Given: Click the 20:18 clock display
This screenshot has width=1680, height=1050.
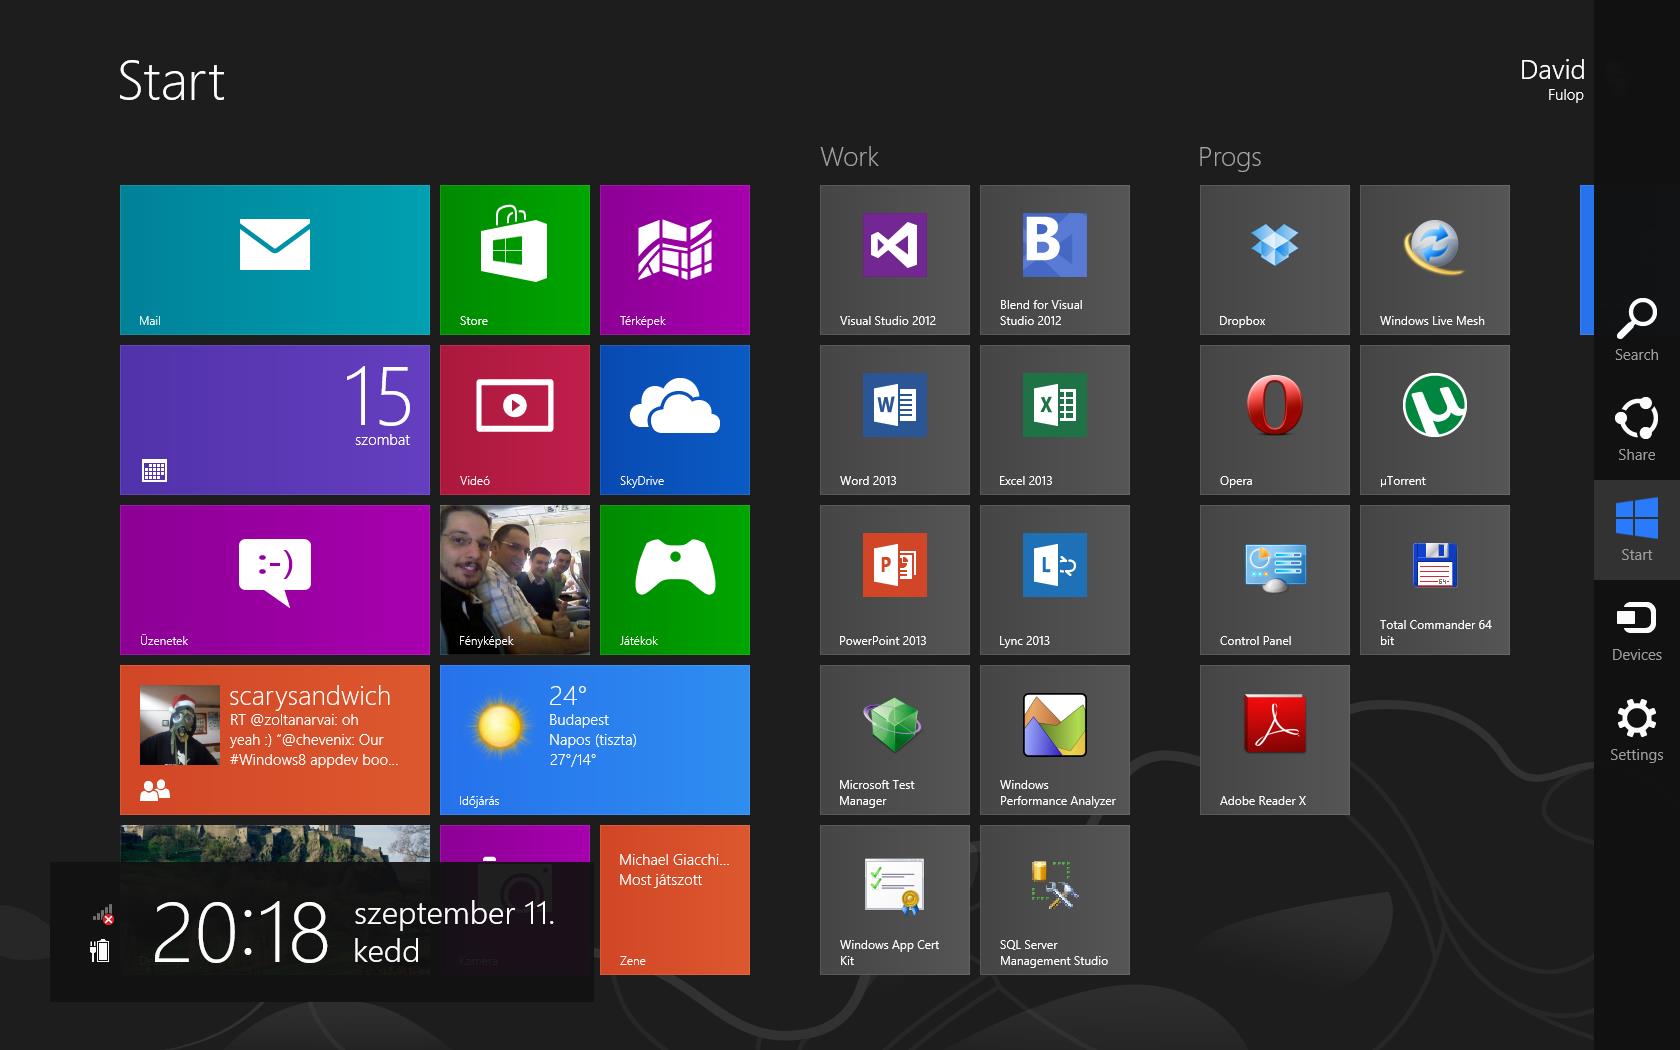Looking at the screenshot, I should pos(240,932).
